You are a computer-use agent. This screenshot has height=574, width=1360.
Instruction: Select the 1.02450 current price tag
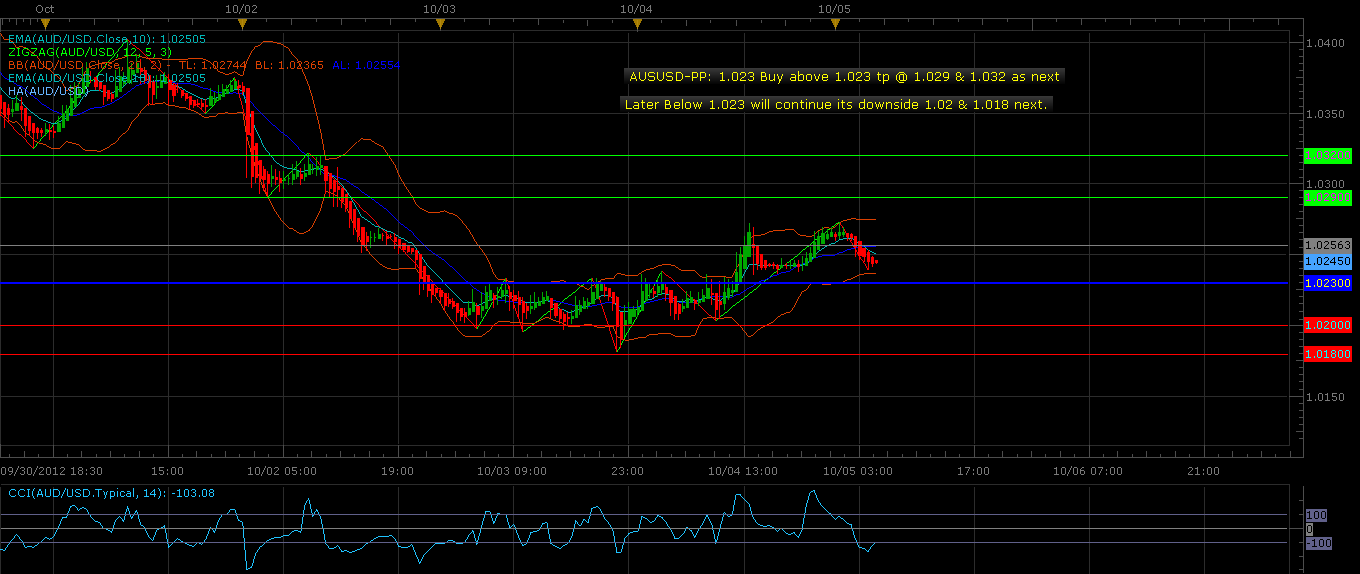(1329, 260)
